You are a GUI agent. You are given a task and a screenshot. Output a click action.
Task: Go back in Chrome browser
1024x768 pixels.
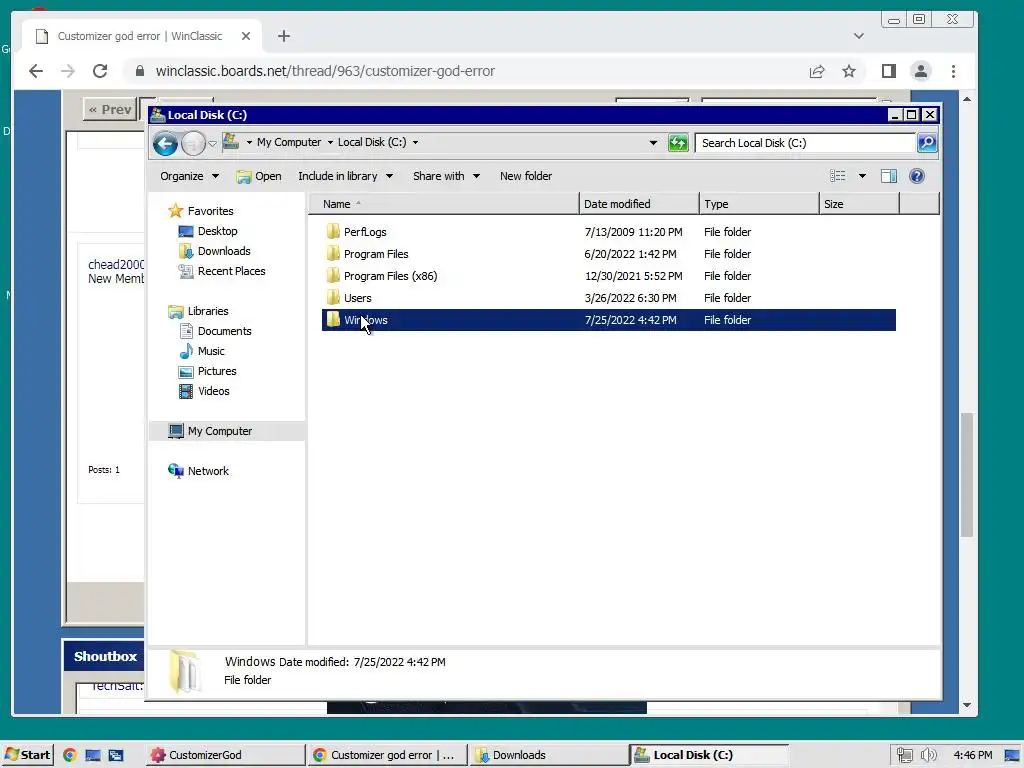click(x=36, y=71)
